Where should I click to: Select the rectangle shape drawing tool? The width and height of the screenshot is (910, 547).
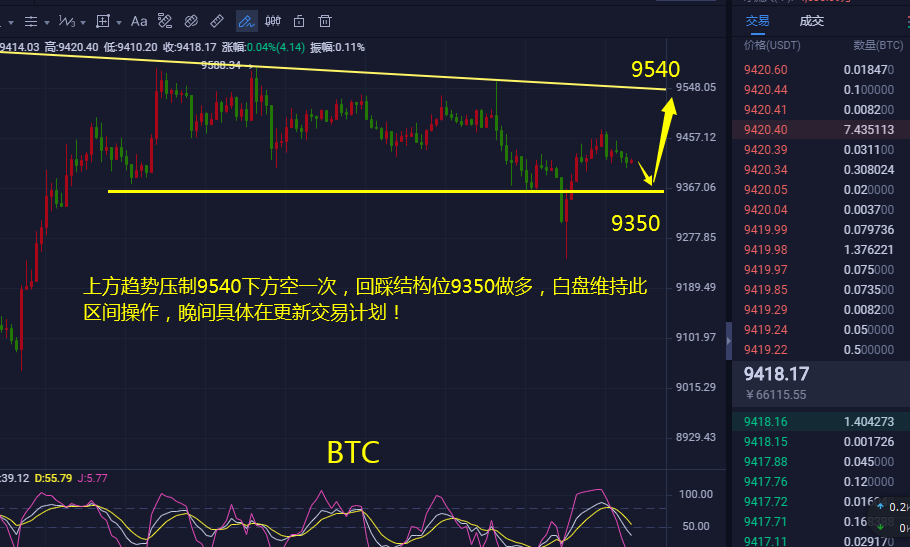[x=103, y=21]
